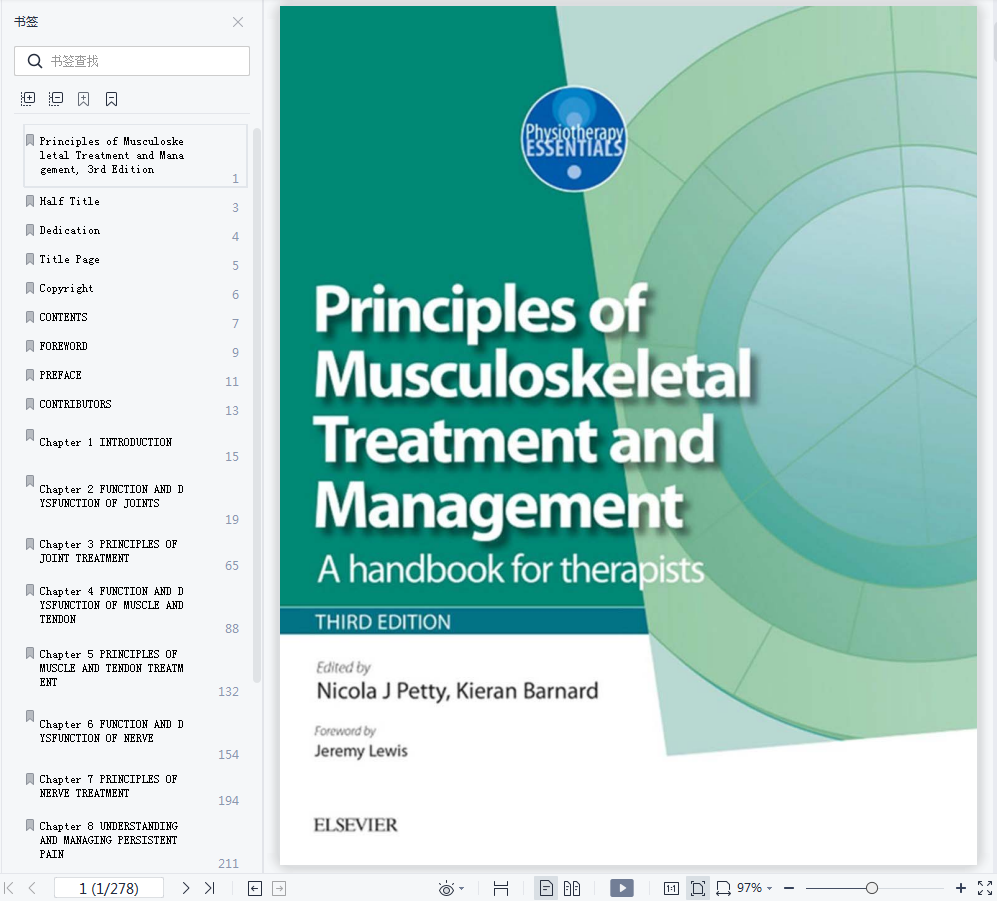The image size is (997, 901).
Task: Open the 97% zoom level dropdown
Action: (755, 888)
